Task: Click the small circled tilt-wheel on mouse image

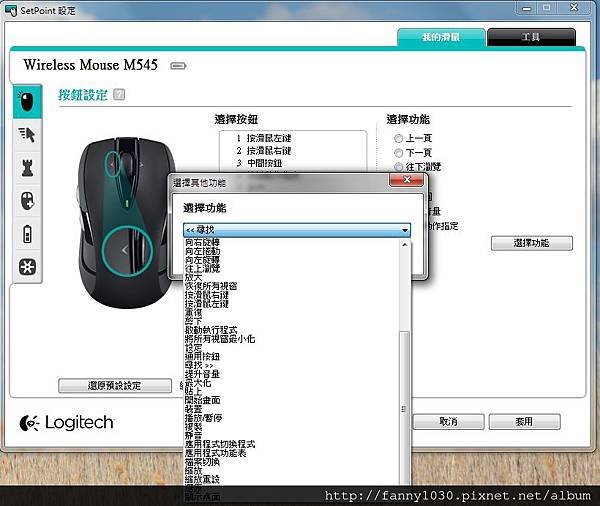Action: (x=113, y=164)
